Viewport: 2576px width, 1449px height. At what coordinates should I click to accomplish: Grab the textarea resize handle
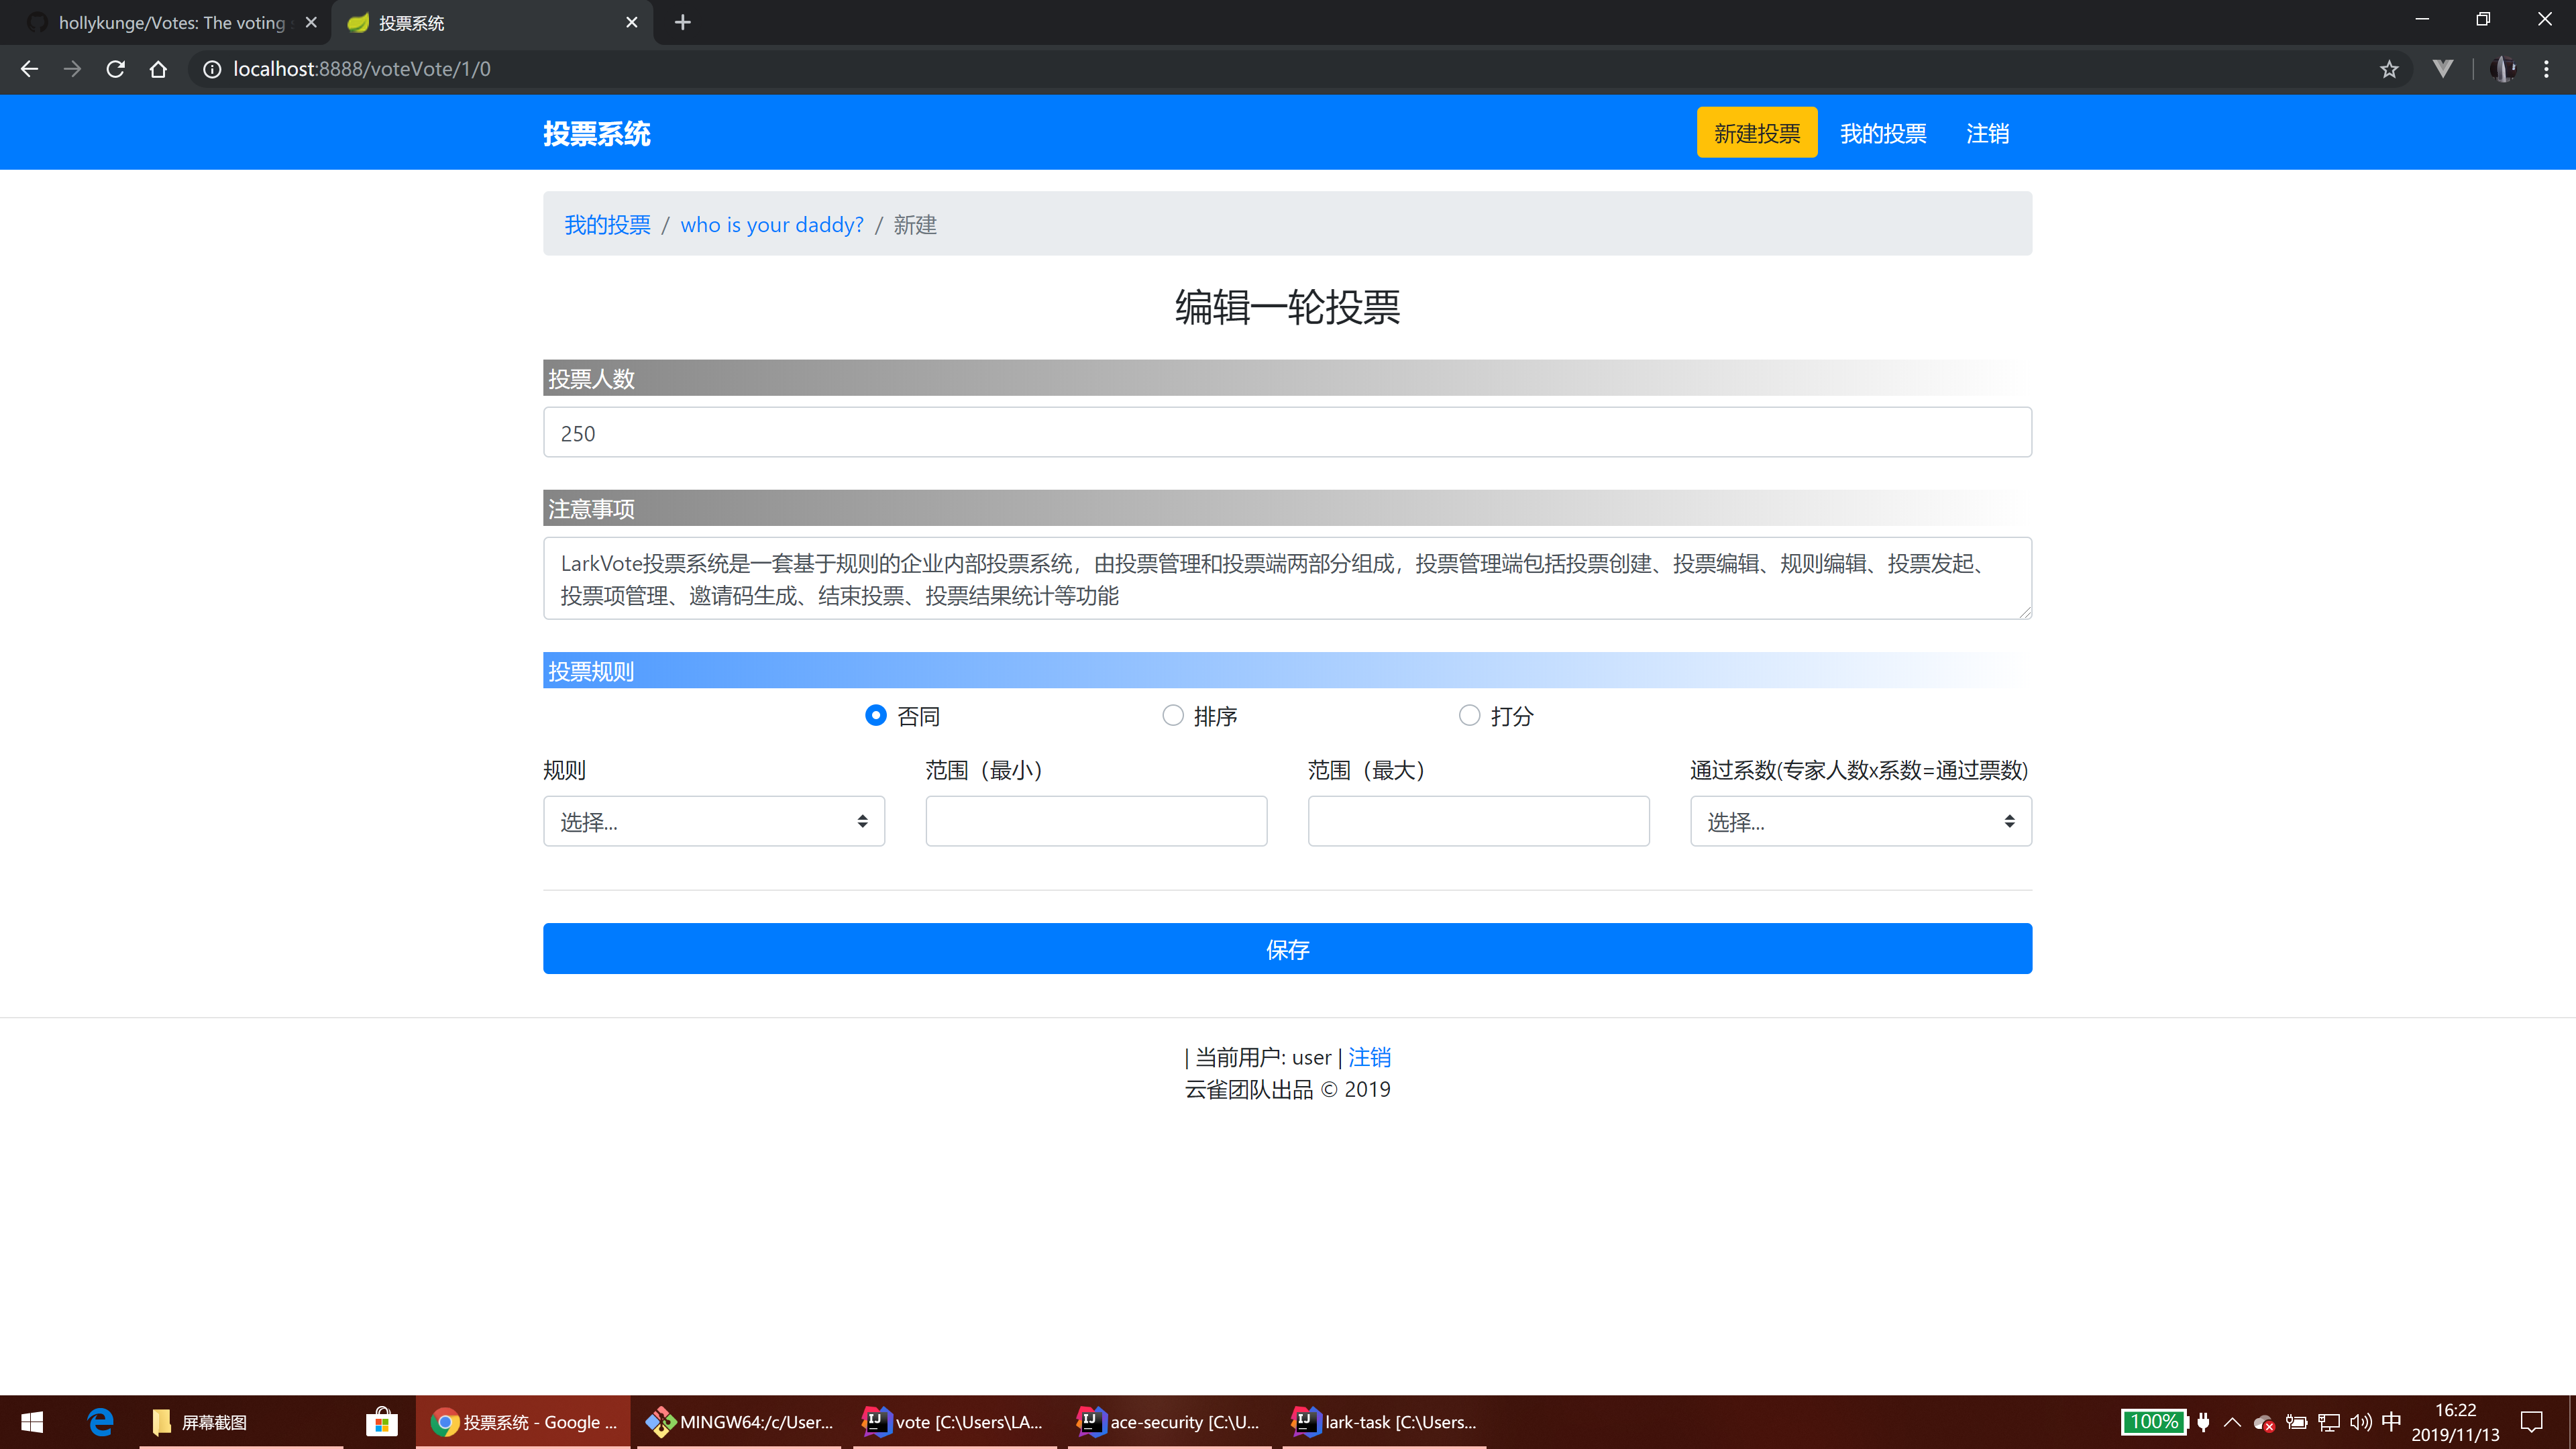click(2024, 611)
